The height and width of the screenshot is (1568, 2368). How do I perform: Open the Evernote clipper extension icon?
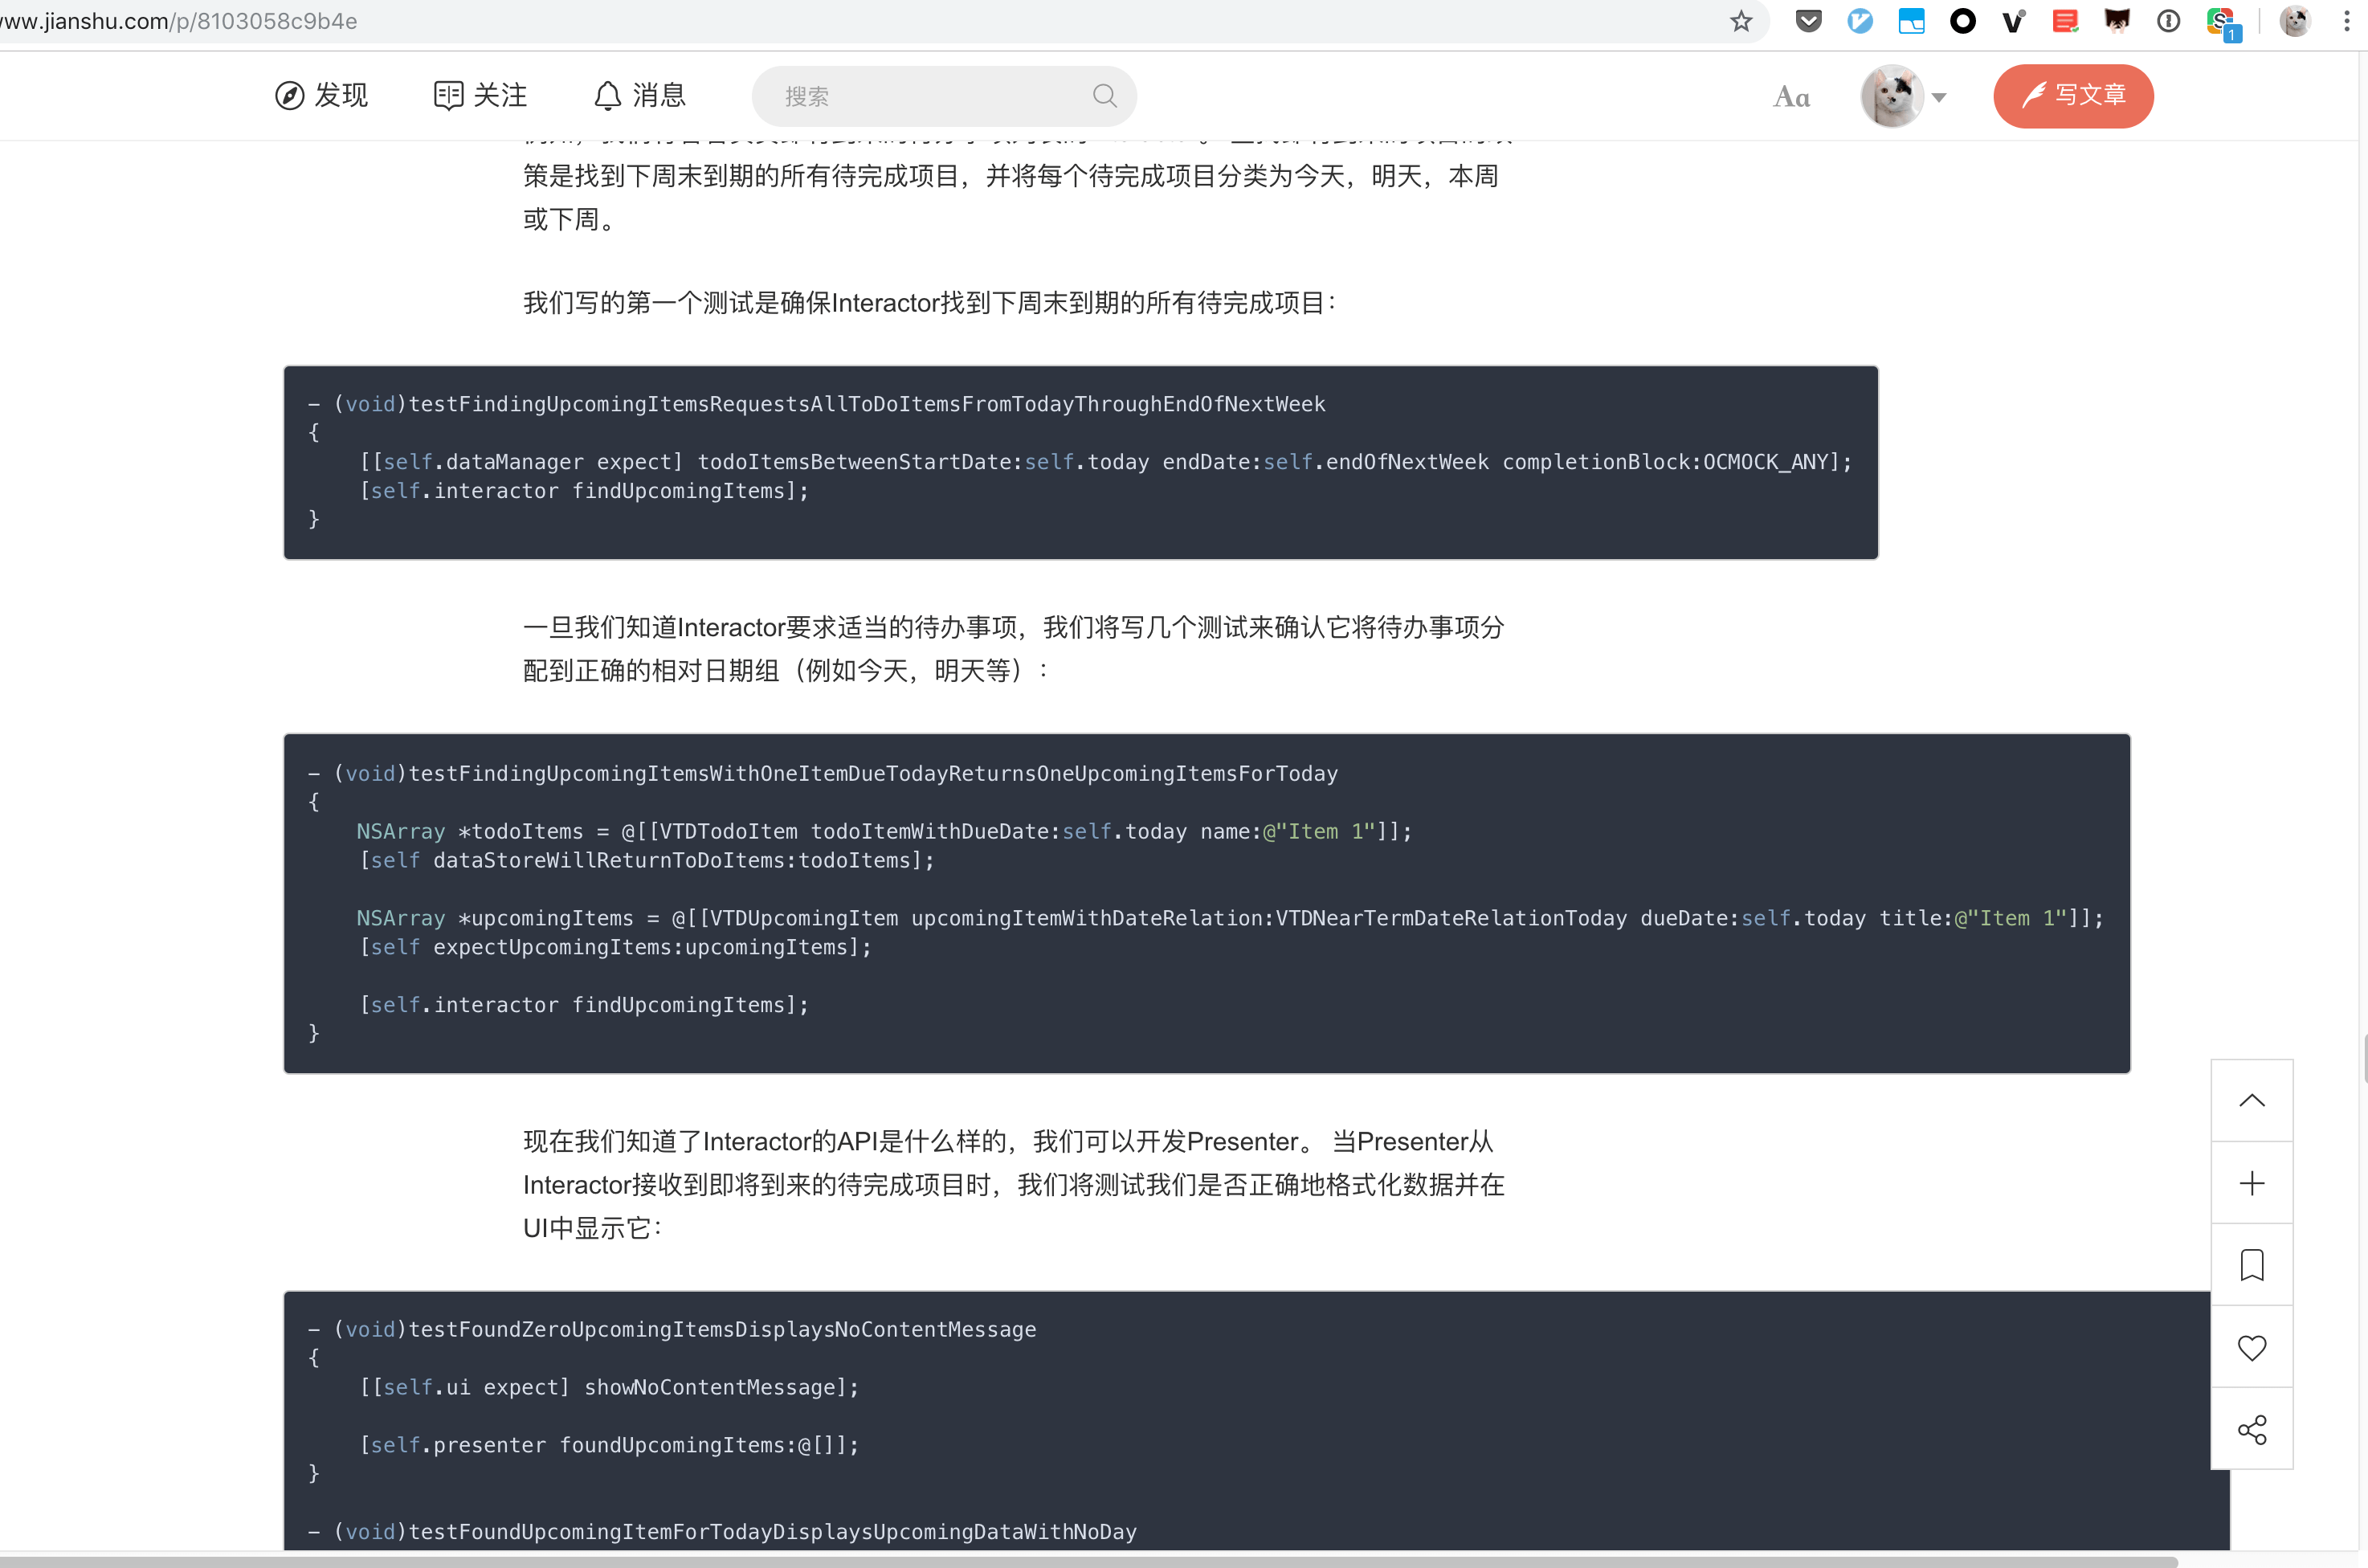2066,21
